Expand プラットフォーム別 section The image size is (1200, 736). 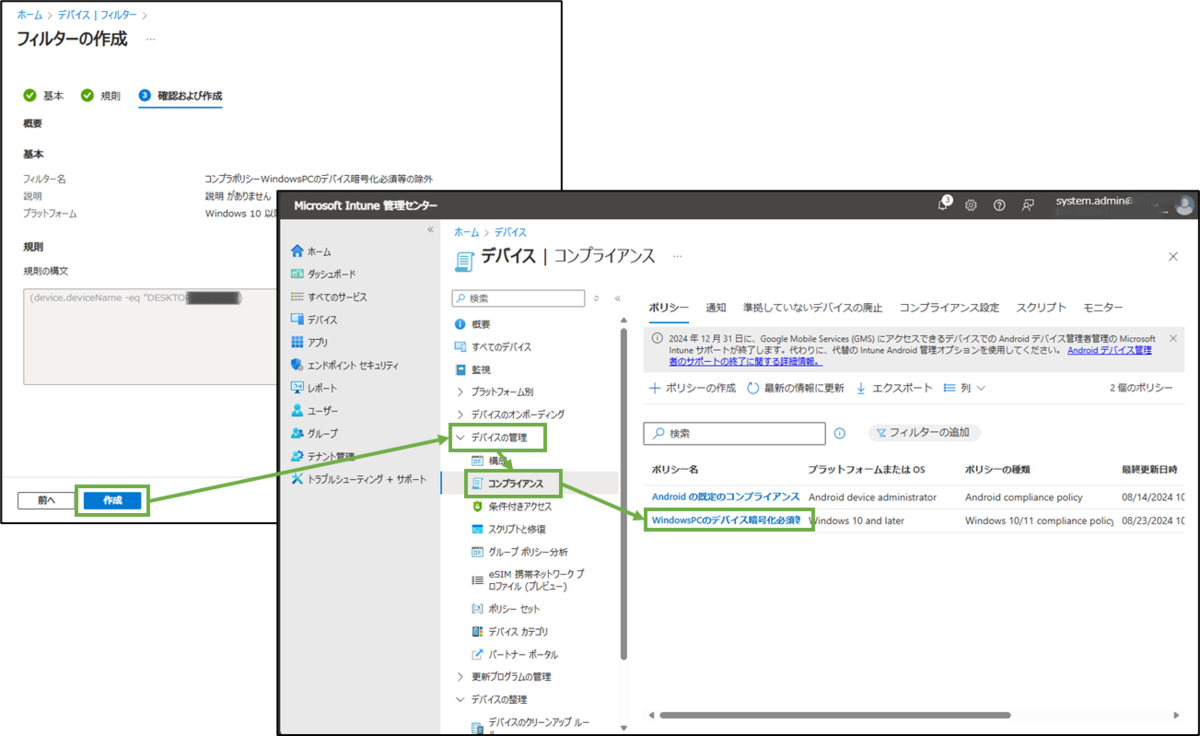(494, 392)
